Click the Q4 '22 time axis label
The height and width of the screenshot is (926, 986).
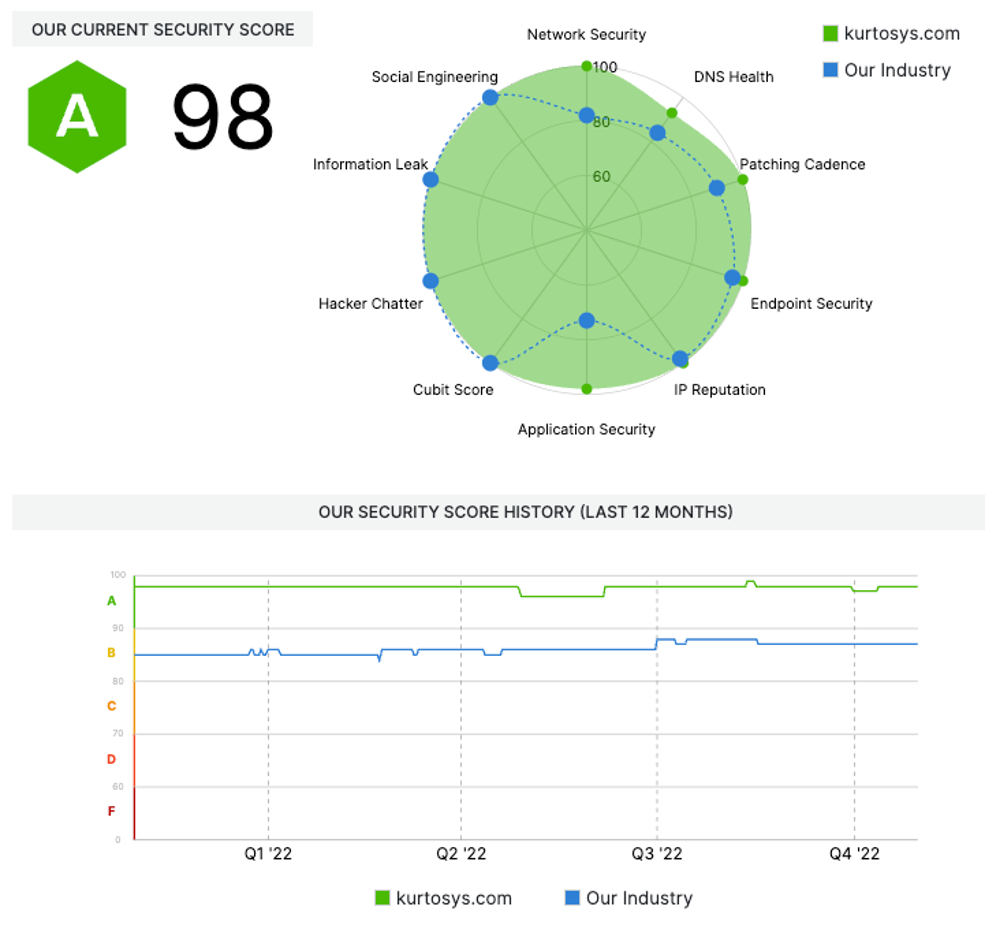point(854,854)
